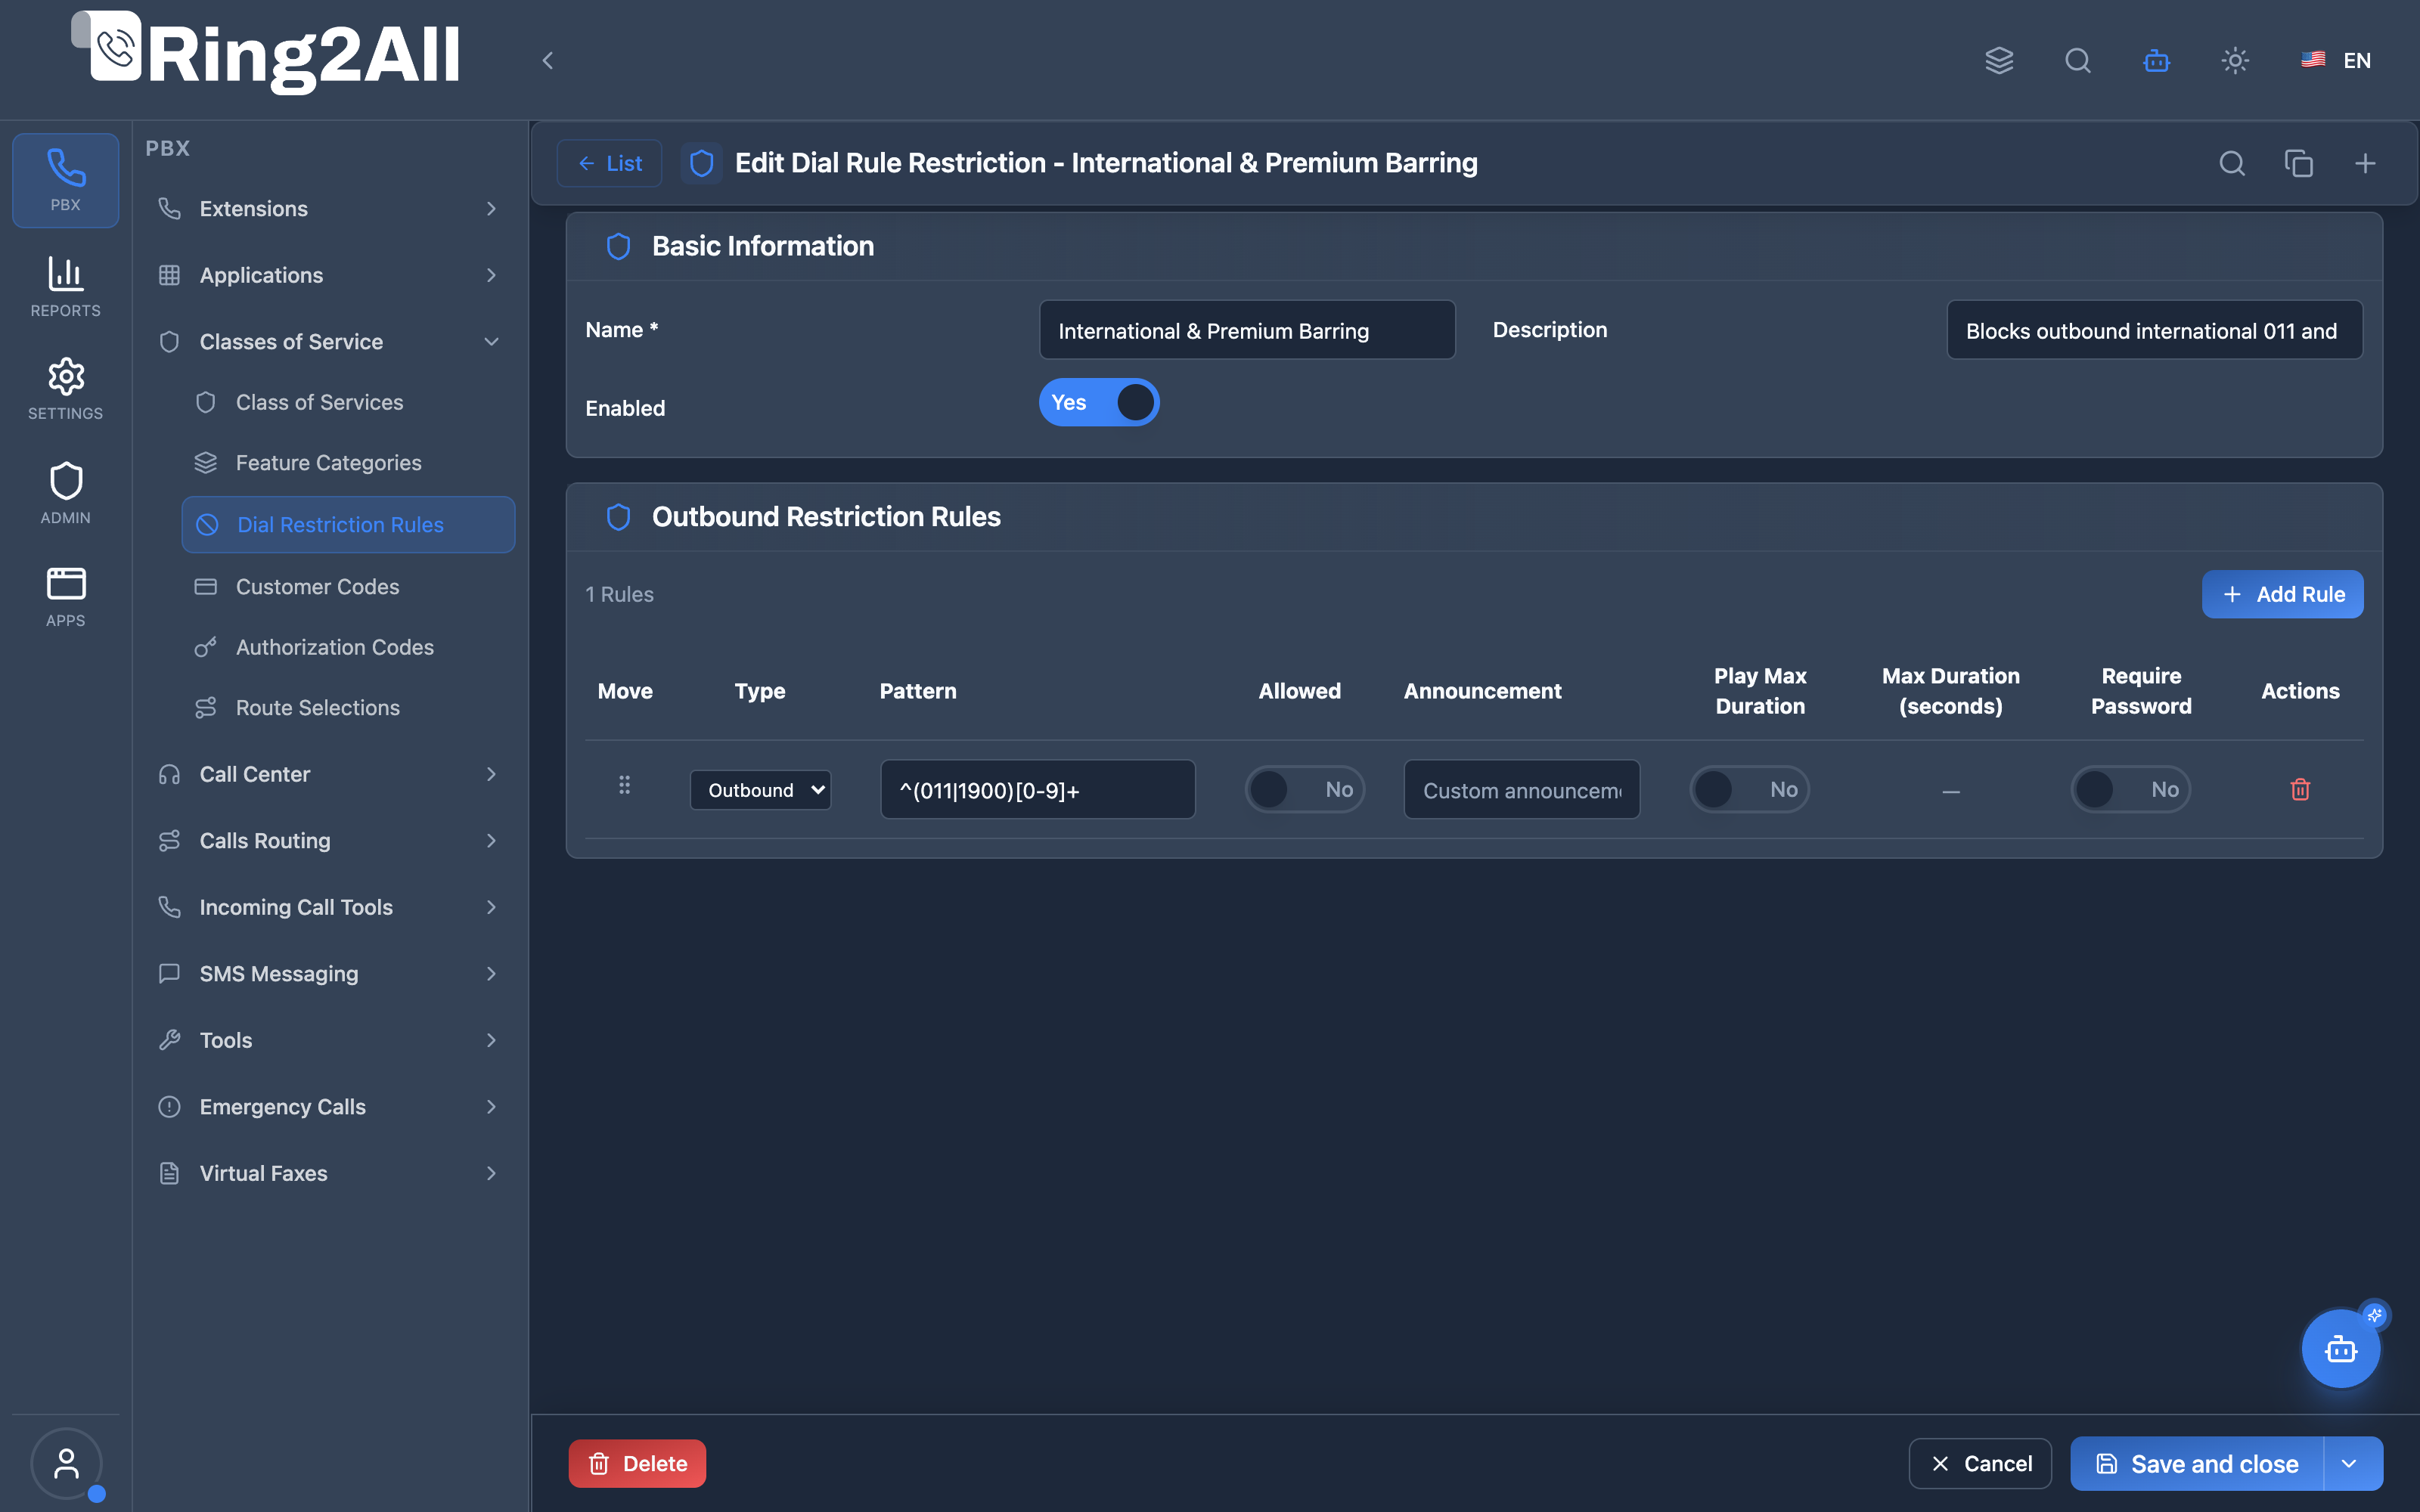Expand the Extensions menu
Viewport: 2420px width, 1512px height.
pyautogui.click(x=328, y=208)
